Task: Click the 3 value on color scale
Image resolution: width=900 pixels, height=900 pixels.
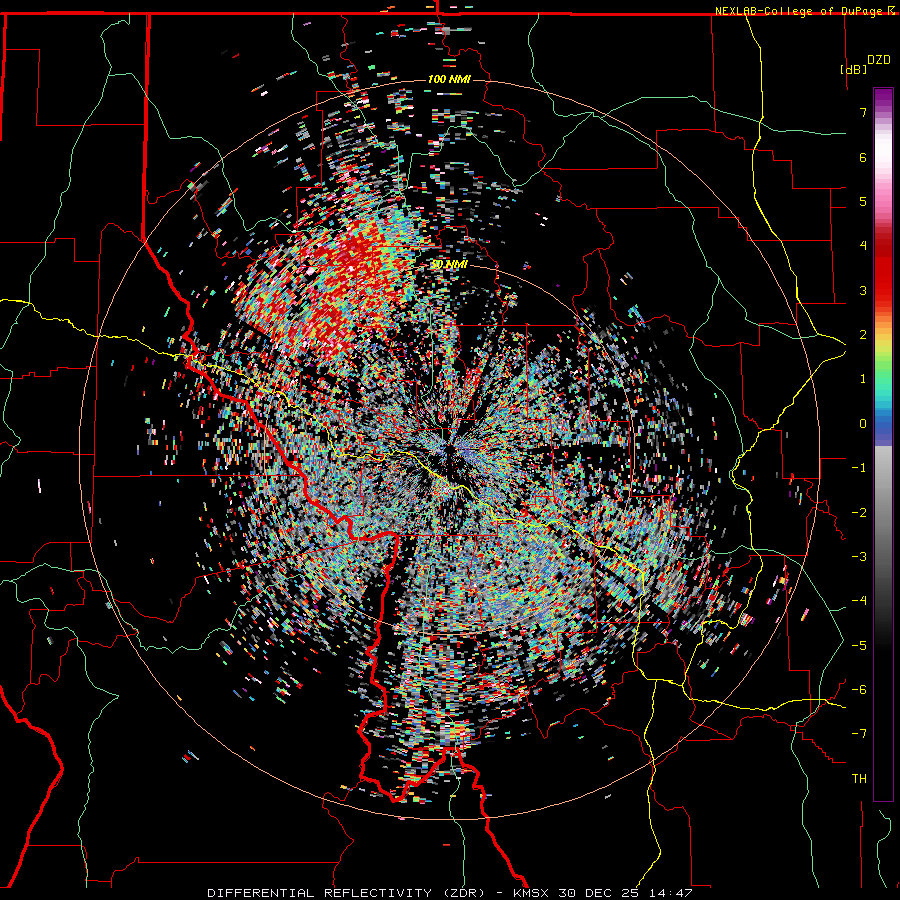Action: click(863, 290)
